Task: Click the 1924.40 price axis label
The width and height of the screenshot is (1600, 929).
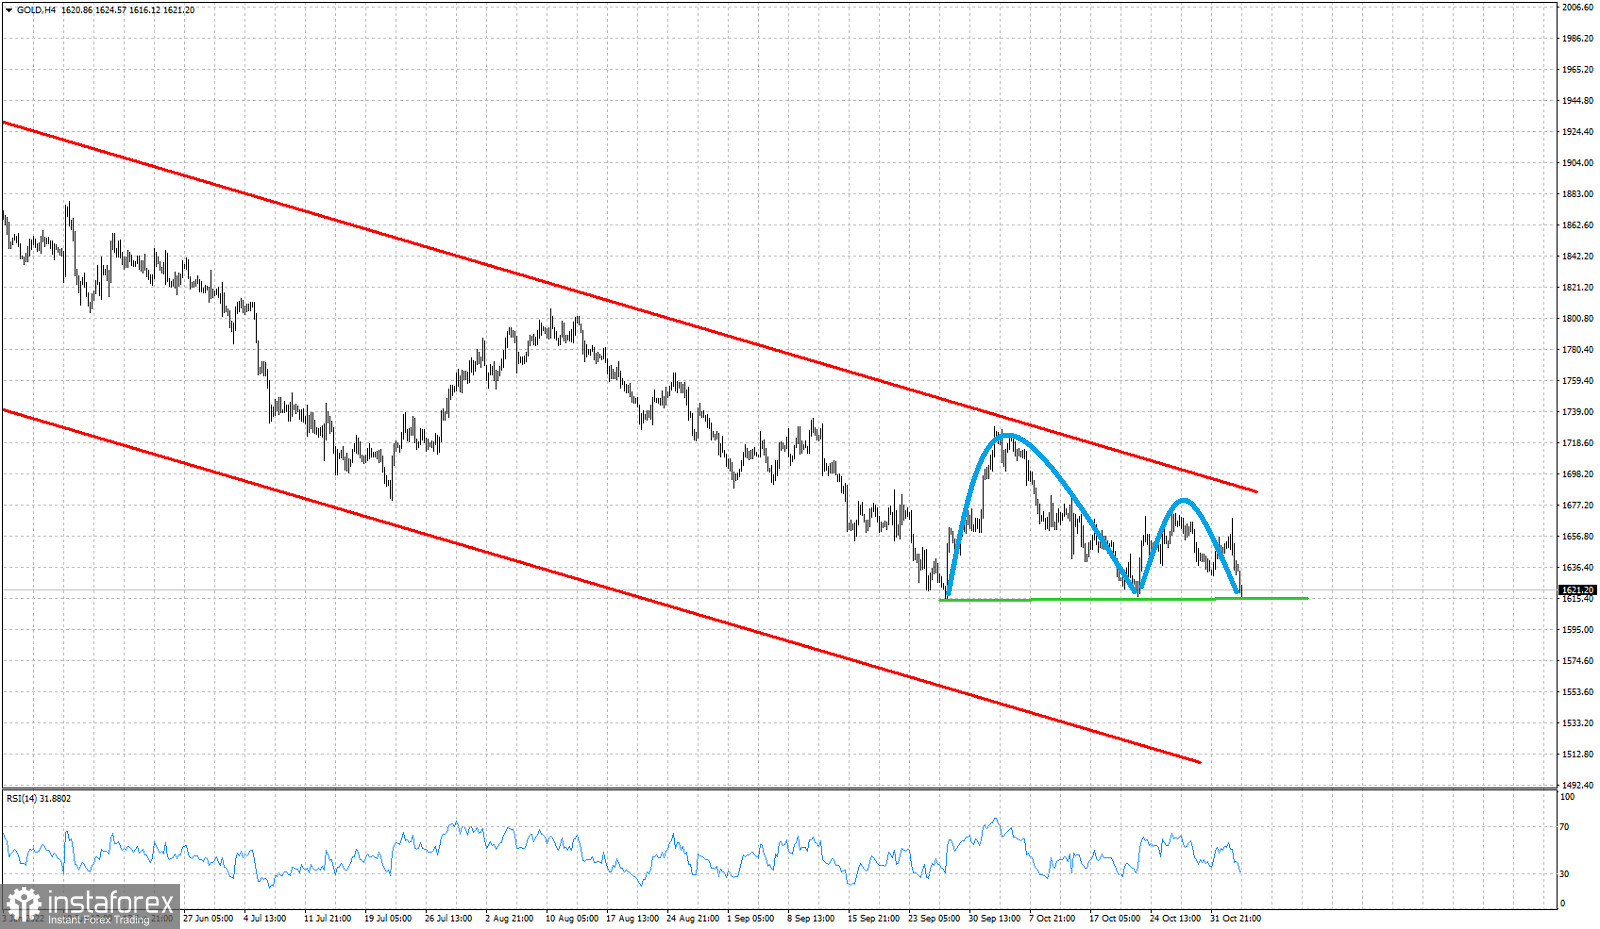Action: (x=1578, y=131)
